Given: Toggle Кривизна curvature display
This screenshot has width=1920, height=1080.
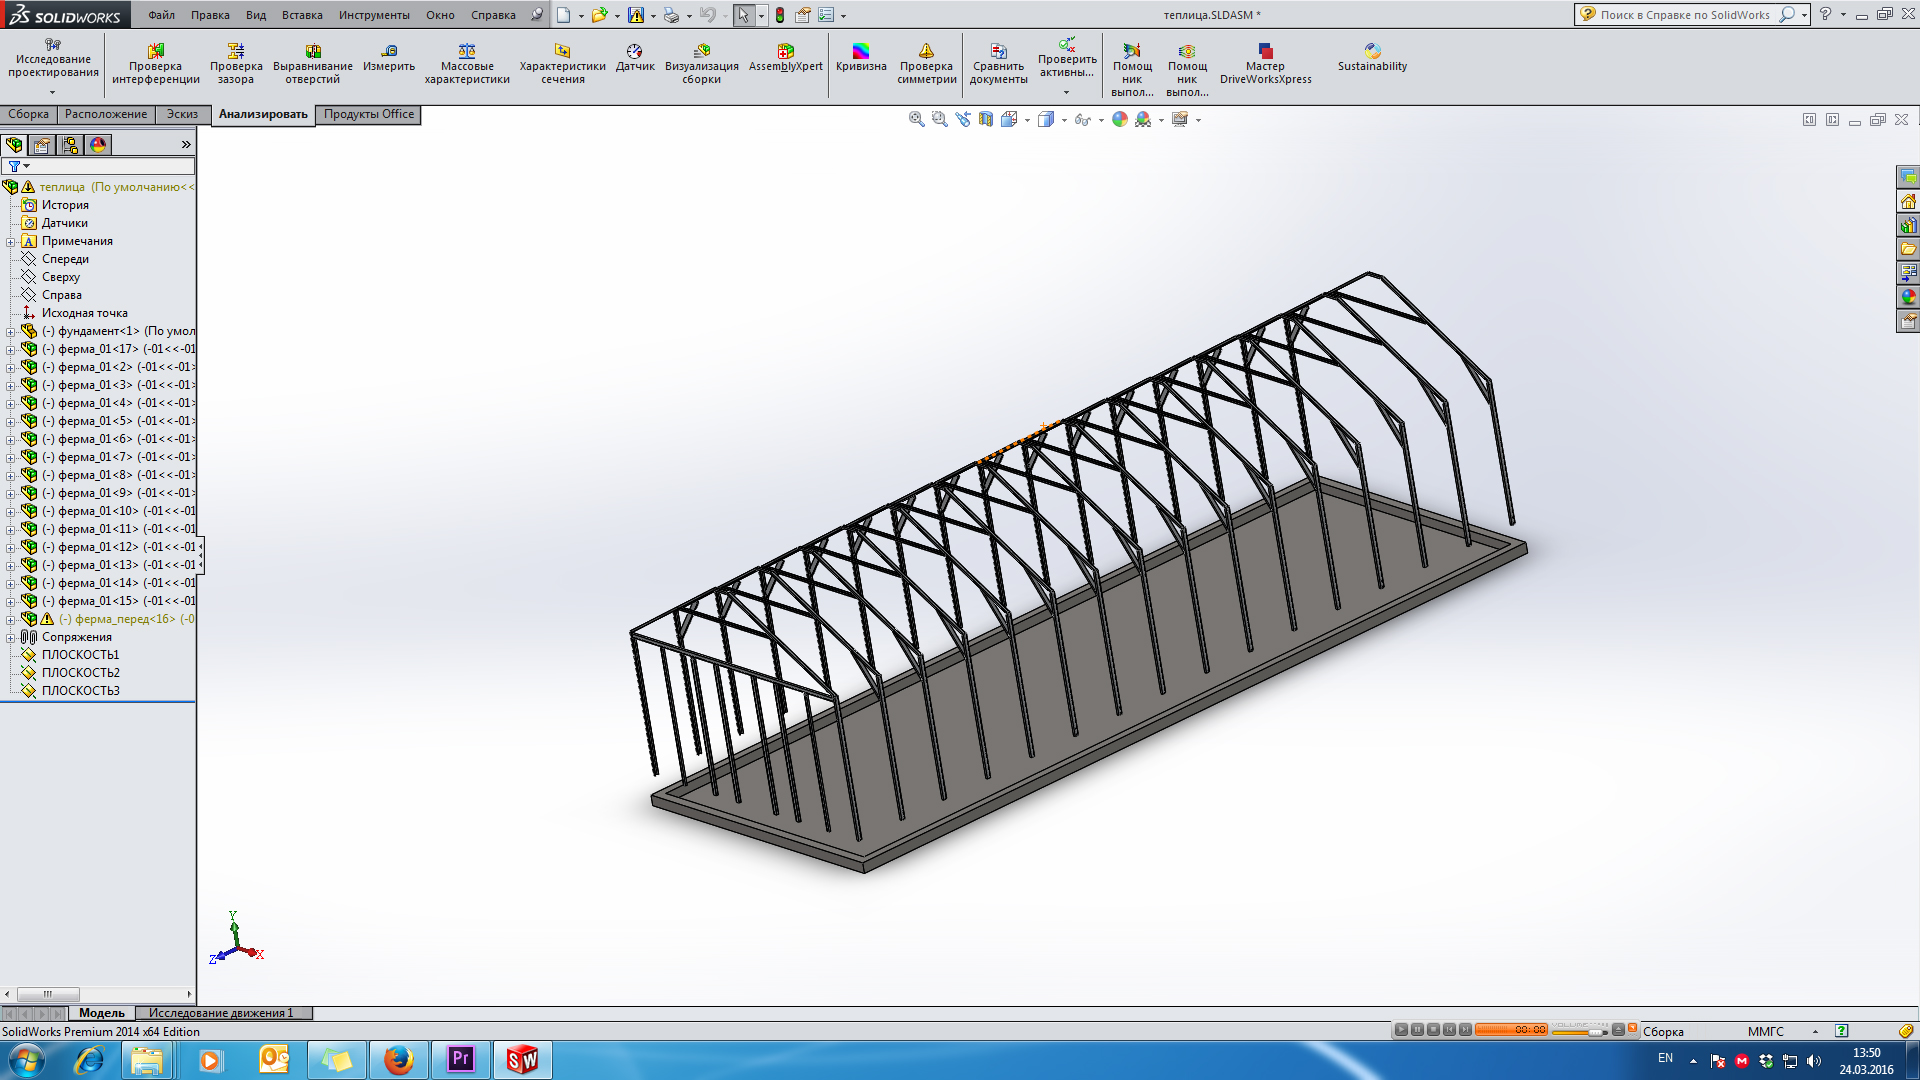Looking at the screenshot, I should pyautogui.click(x=861, y=58).
